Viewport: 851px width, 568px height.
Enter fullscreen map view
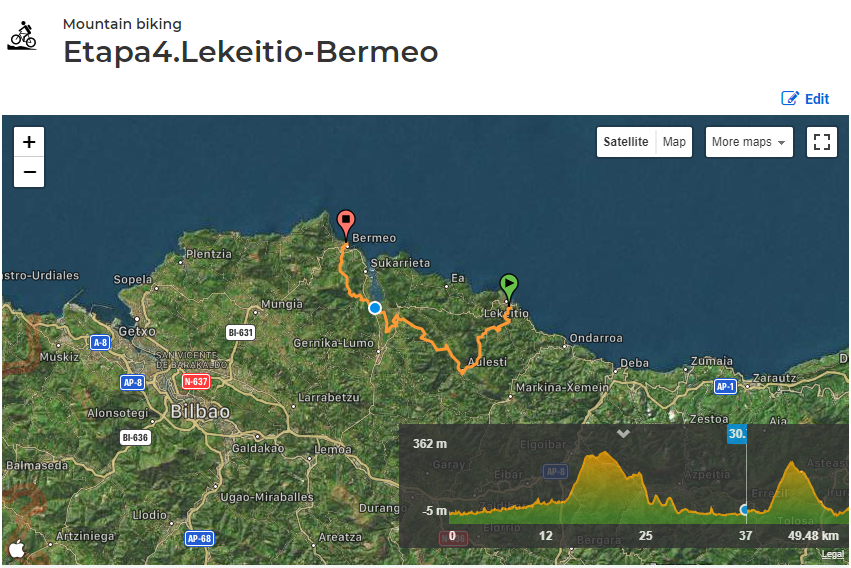[822, 142]
